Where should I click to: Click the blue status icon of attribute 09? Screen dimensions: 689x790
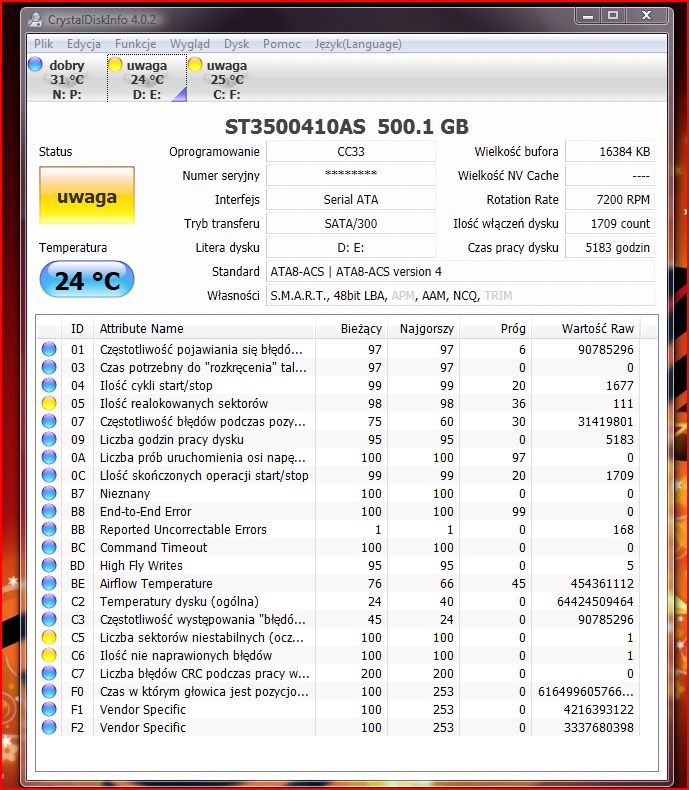[x=49, y=439]
